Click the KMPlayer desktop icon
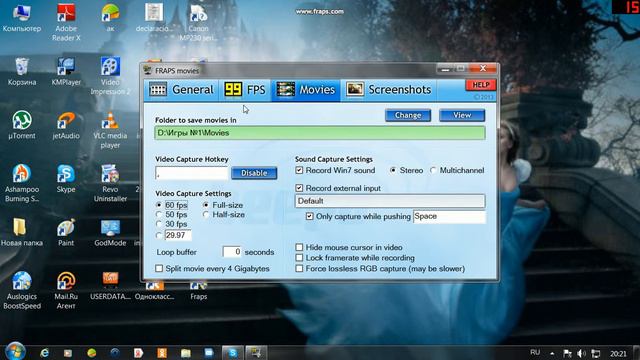640x360 pixels. click(66, 71)
